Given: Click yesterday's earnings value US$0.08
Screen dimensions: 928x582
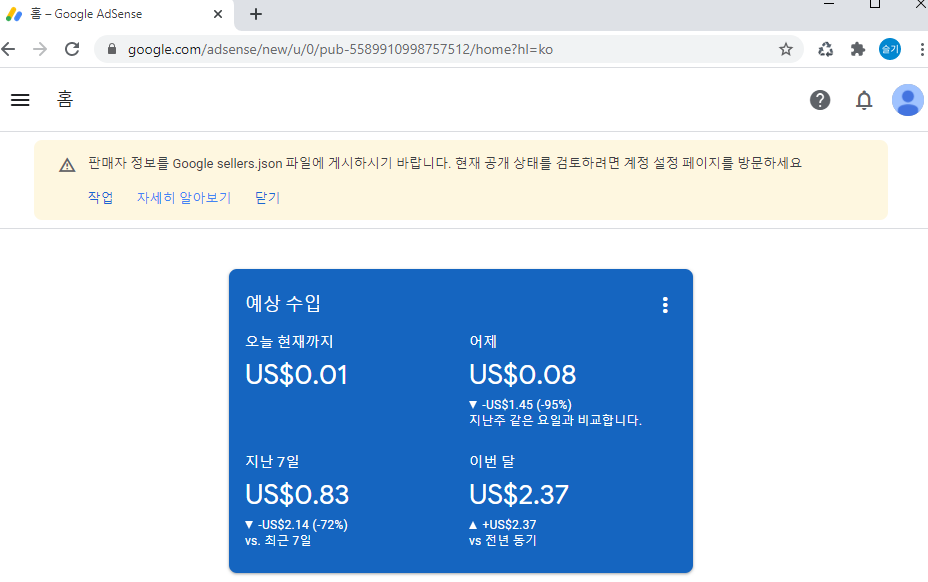Looking at the screenshot, I should tap(523, 375).
